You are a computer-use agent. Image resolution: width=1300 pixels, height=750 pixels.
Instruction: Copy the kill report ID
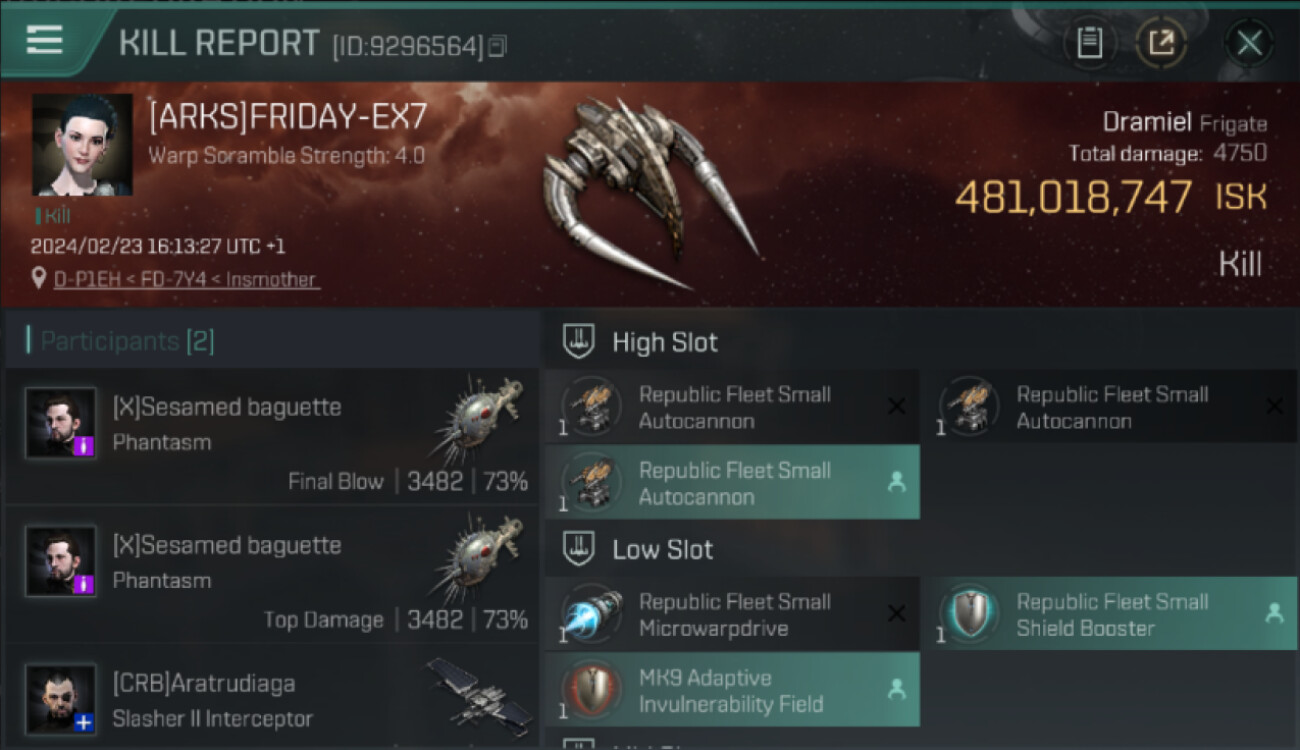497,46
